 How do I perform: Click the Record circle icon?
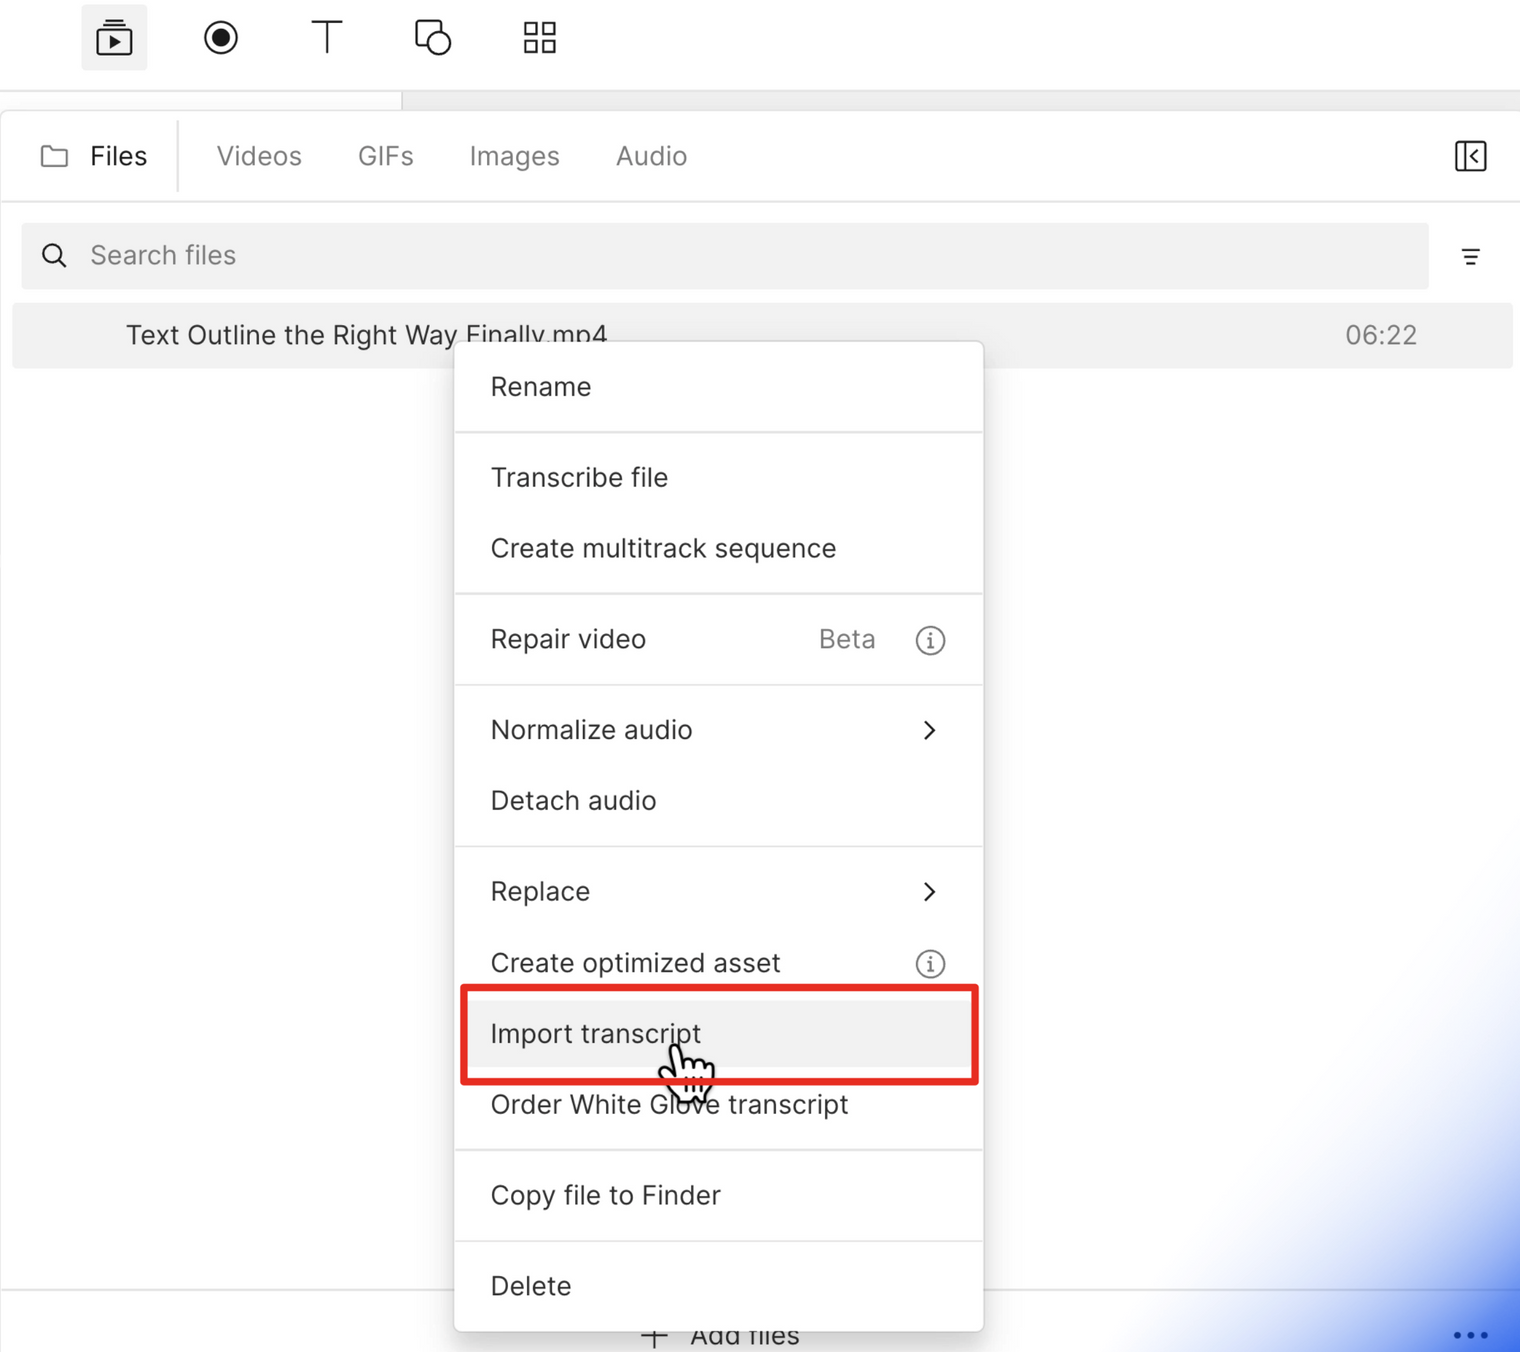(x=221, y=38)
